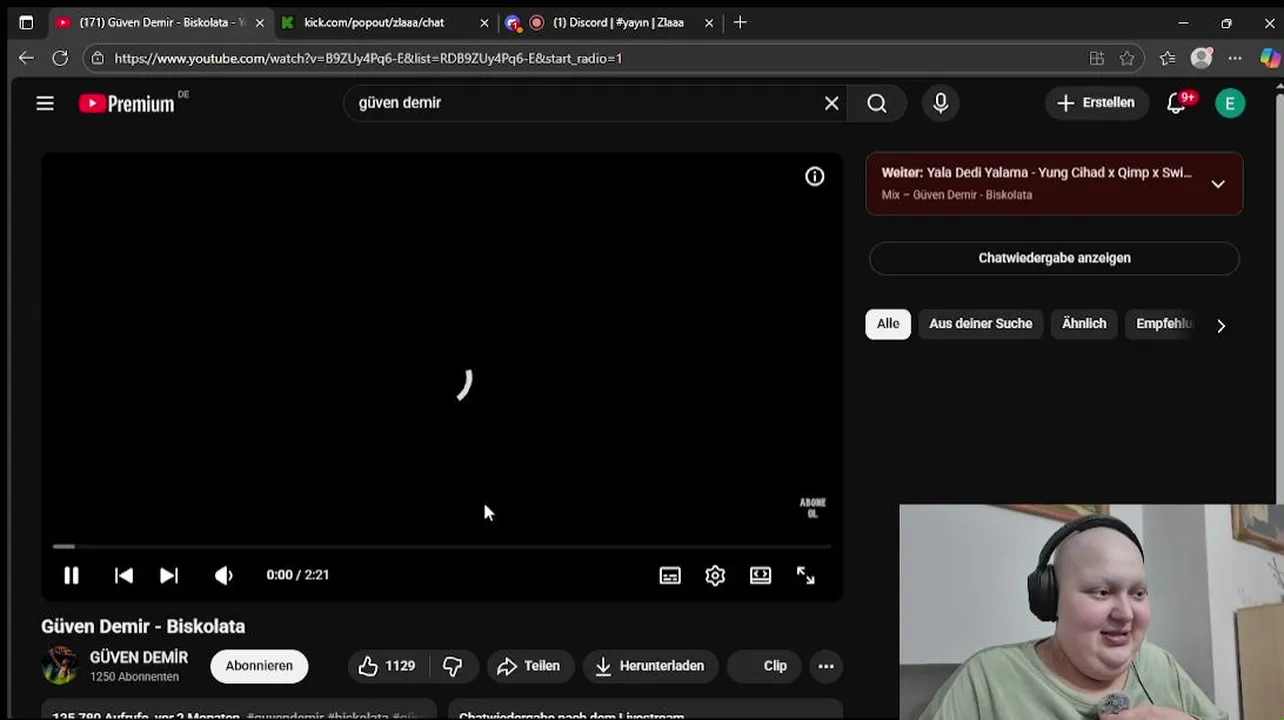The image size is (1284, 720).
Task: Reload the current page
Action: coord(60,58)
